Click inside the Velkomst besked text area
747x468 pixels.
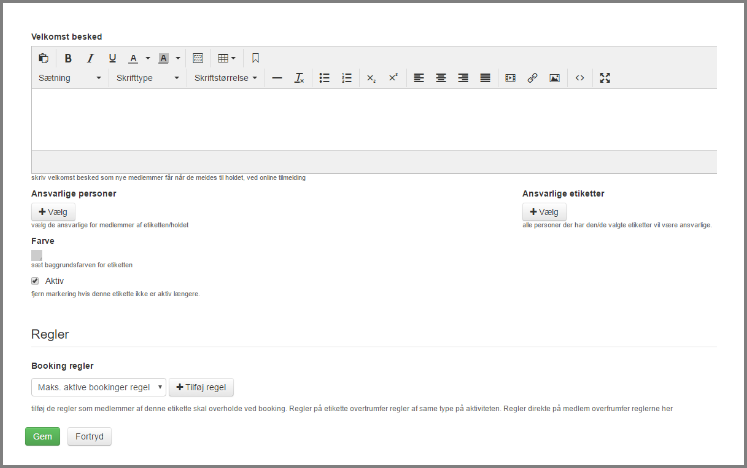374,119
